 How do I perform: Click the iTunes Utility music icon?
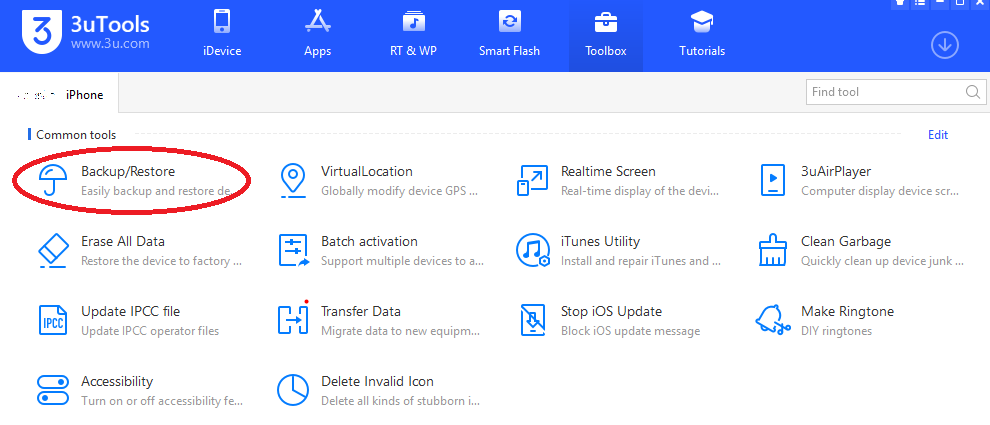pos(533,251)
